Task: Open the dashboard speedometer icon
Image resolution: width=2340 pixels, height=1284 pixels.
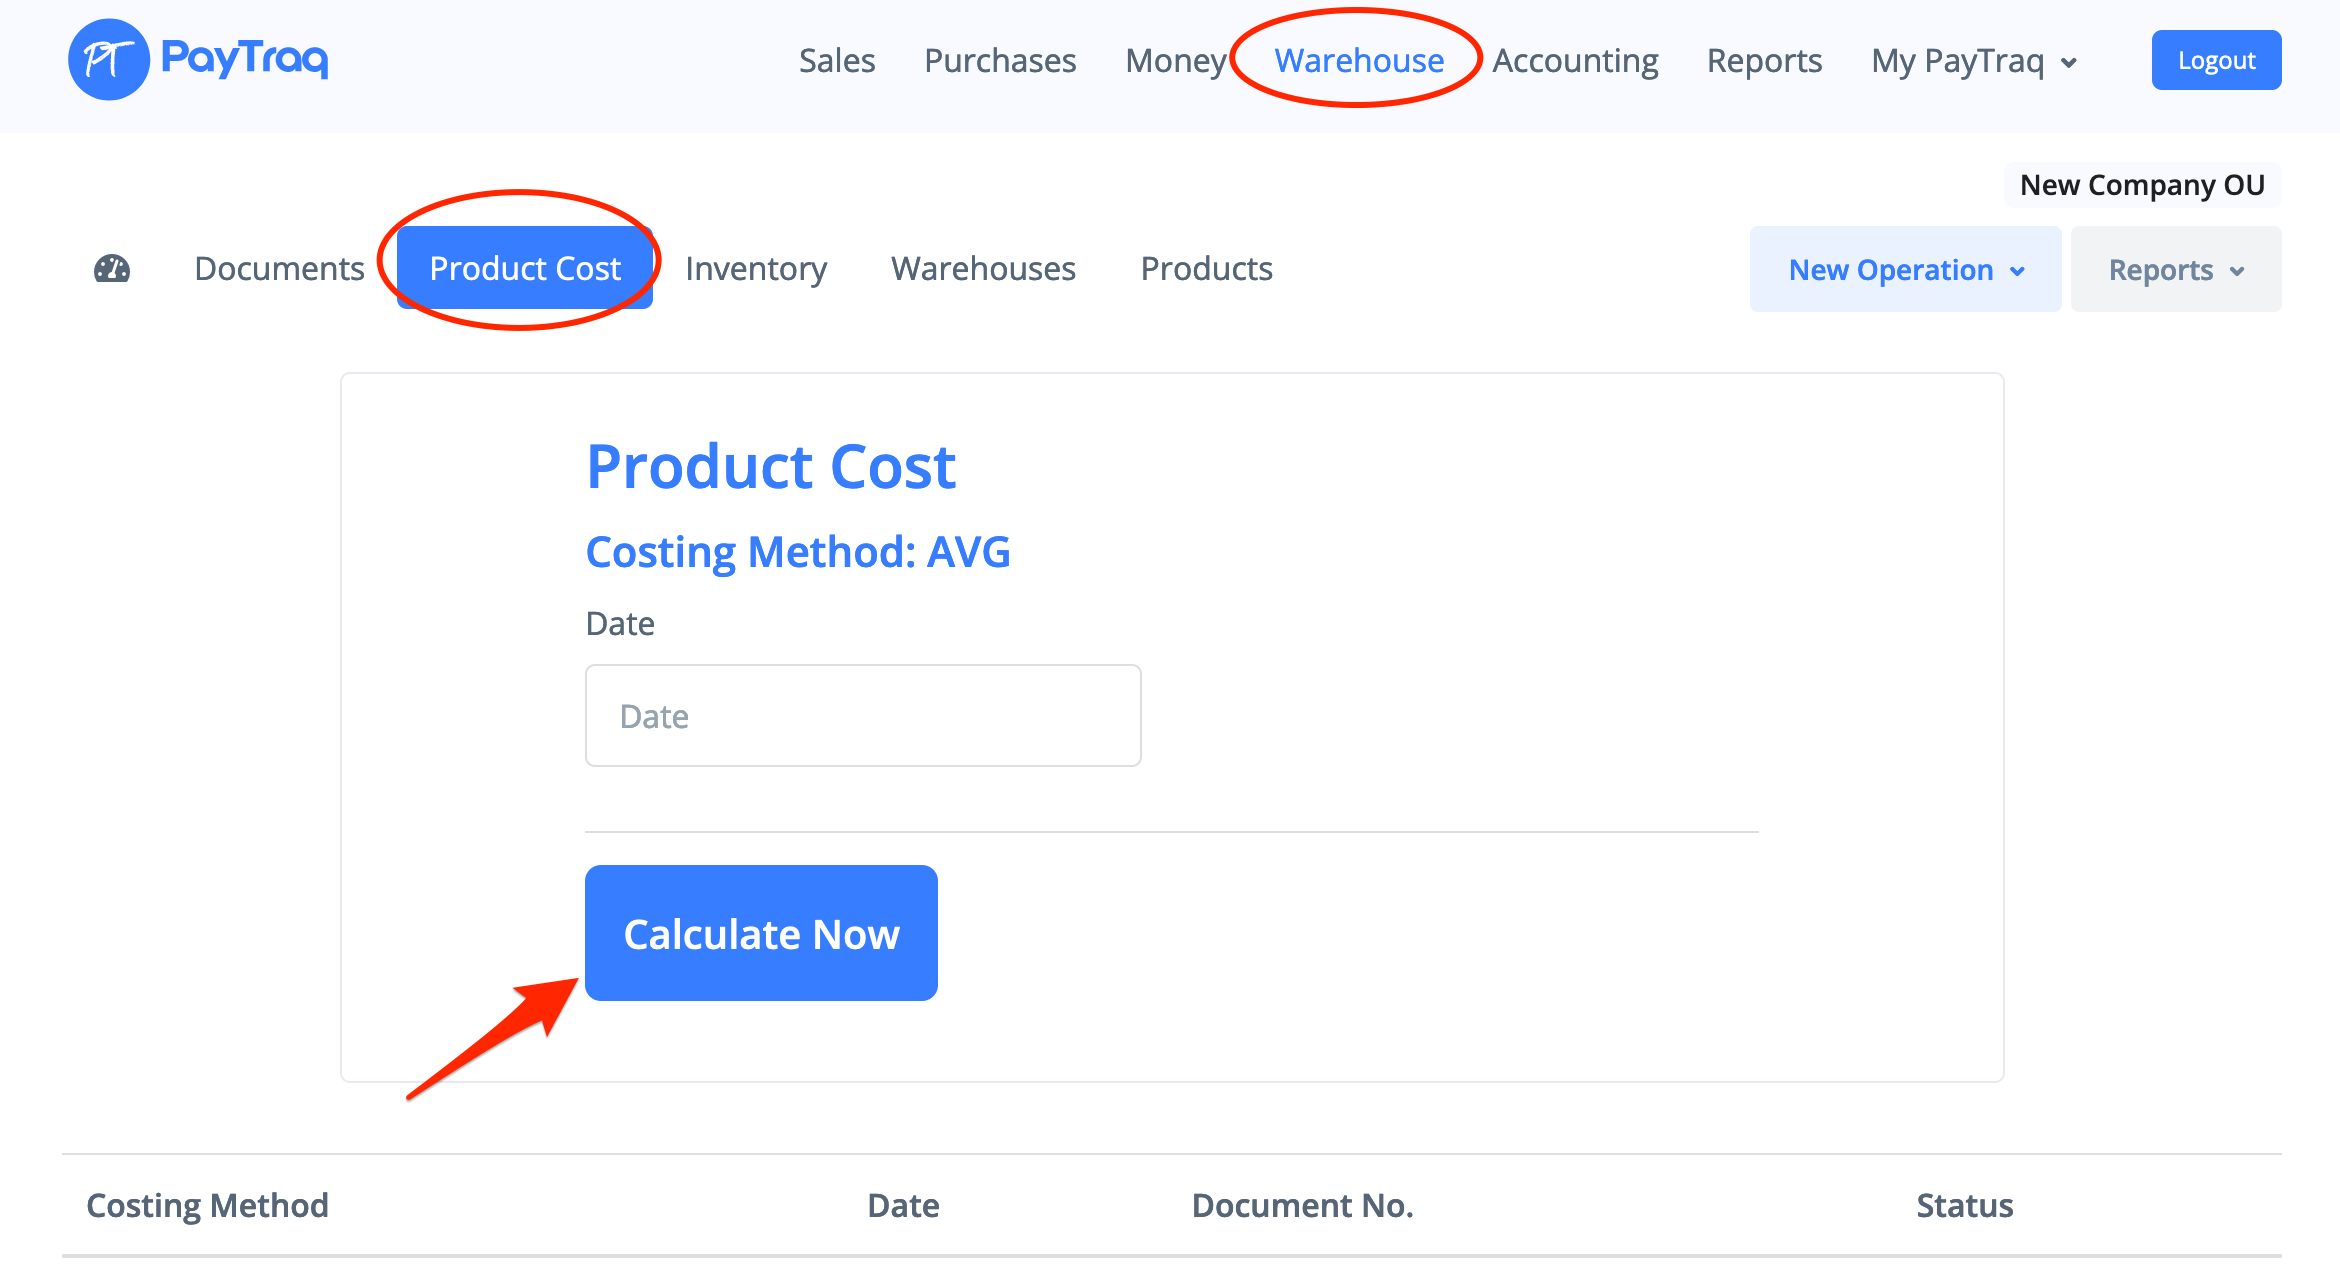Action: pos(112,269)
